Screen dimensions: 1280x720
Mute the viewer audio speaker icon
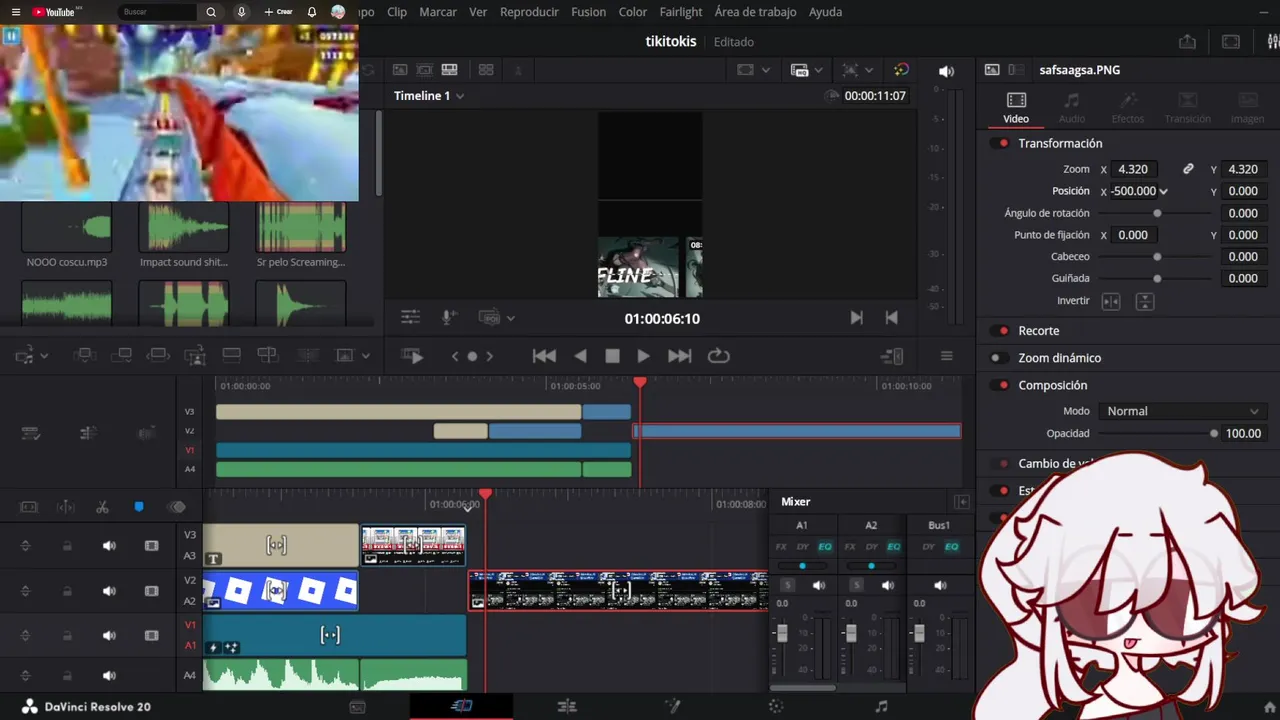[946, 71]
